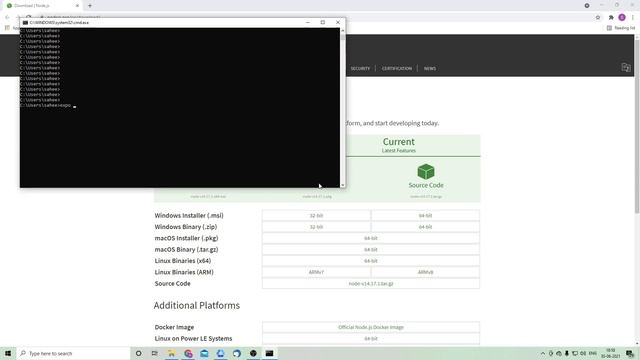Open File Explorer from the taskbar
The image size is (640, 360).
point(171,353)
